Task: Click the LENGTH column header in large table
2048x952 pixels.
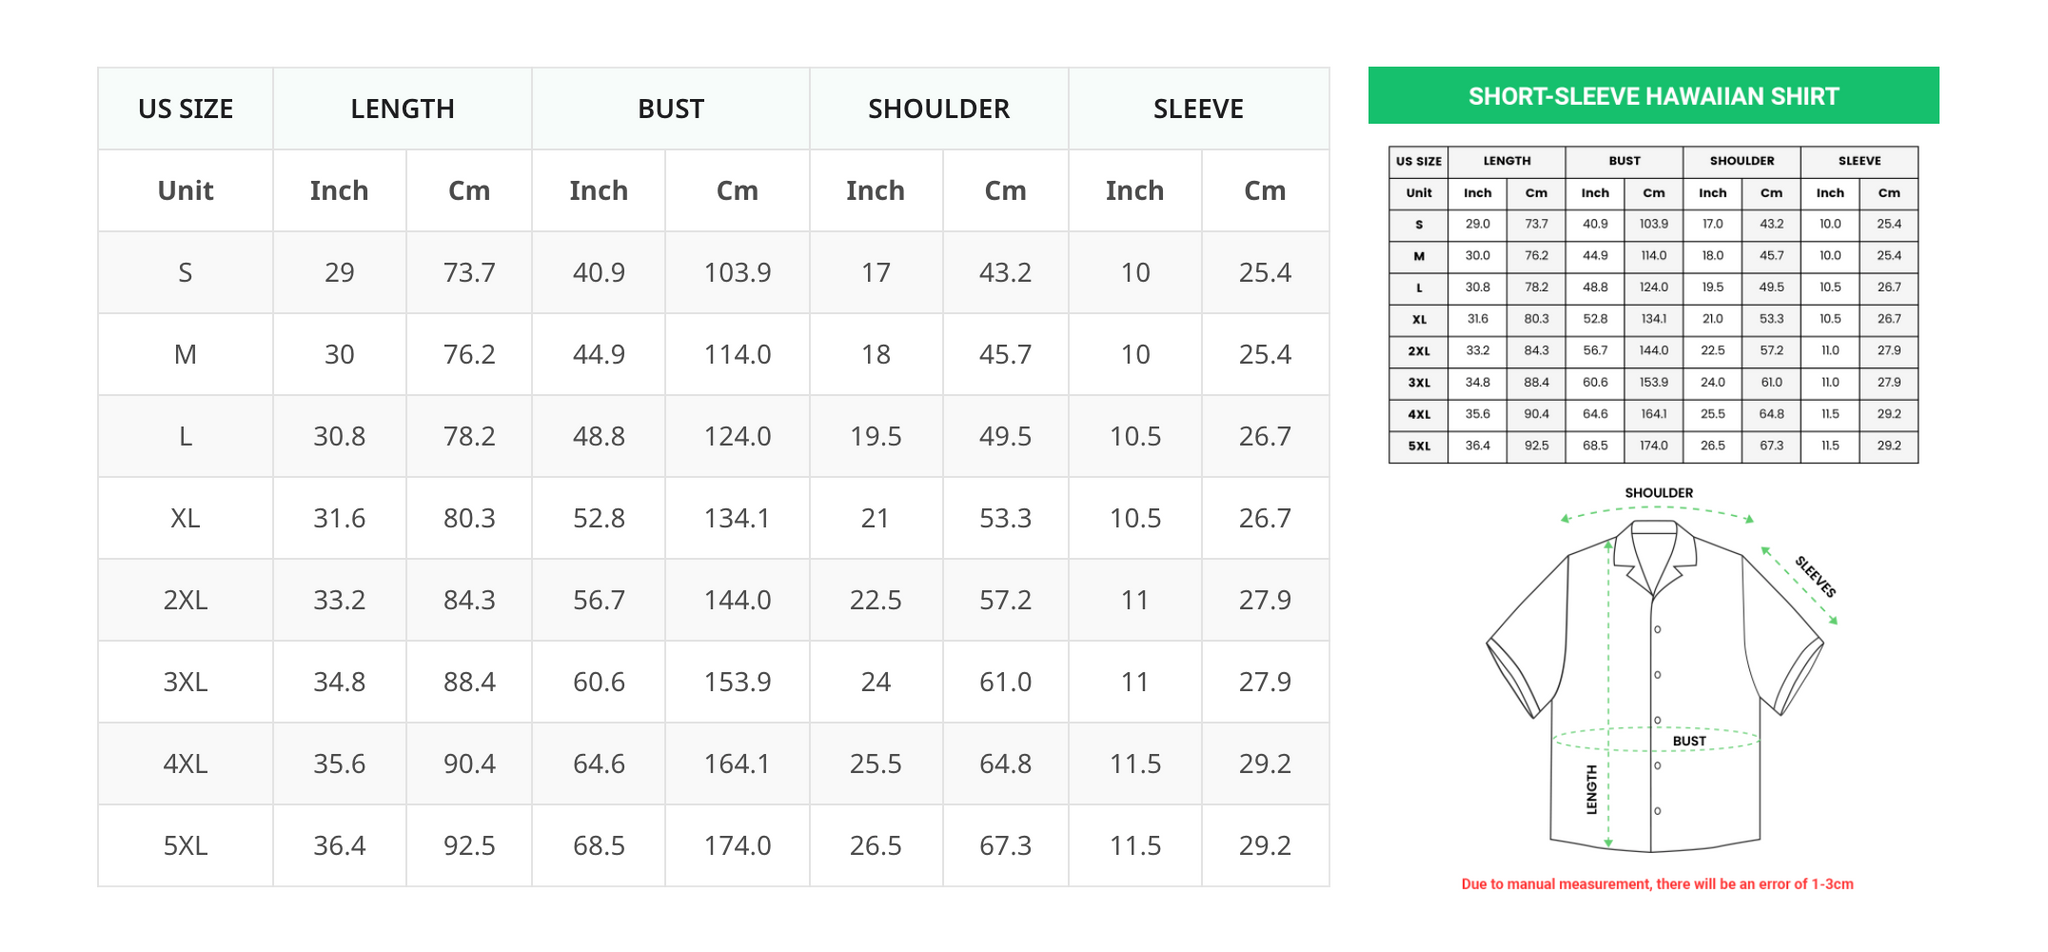Action: (402, 109)
